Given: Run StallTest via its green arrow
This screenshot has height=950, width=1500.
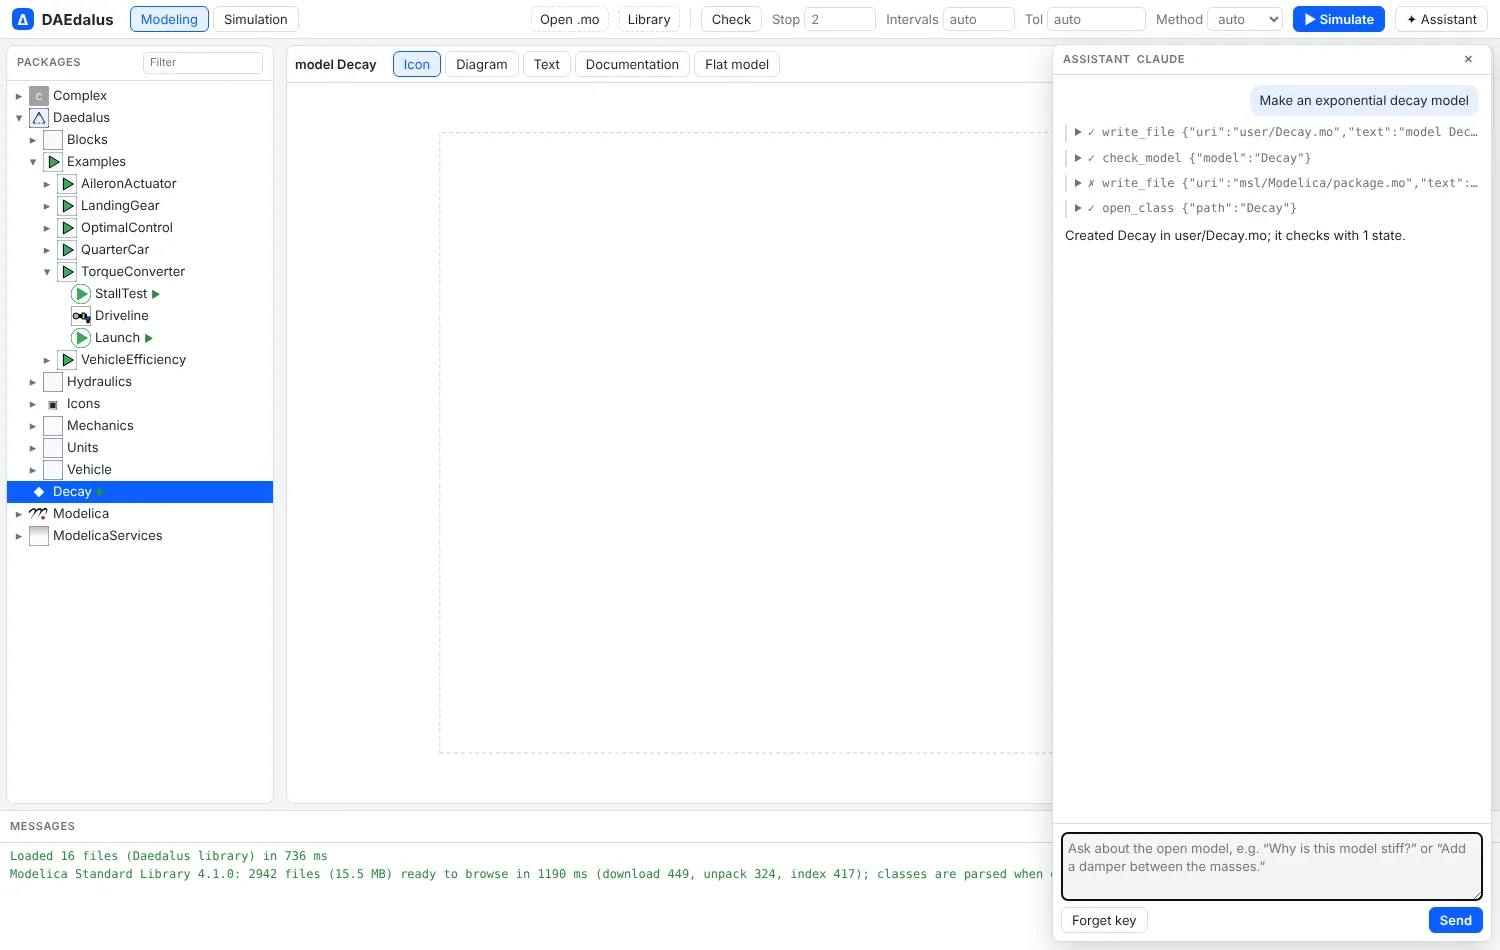Looking at the screenshot, I should pyautogui.click(x=156, y=294).
